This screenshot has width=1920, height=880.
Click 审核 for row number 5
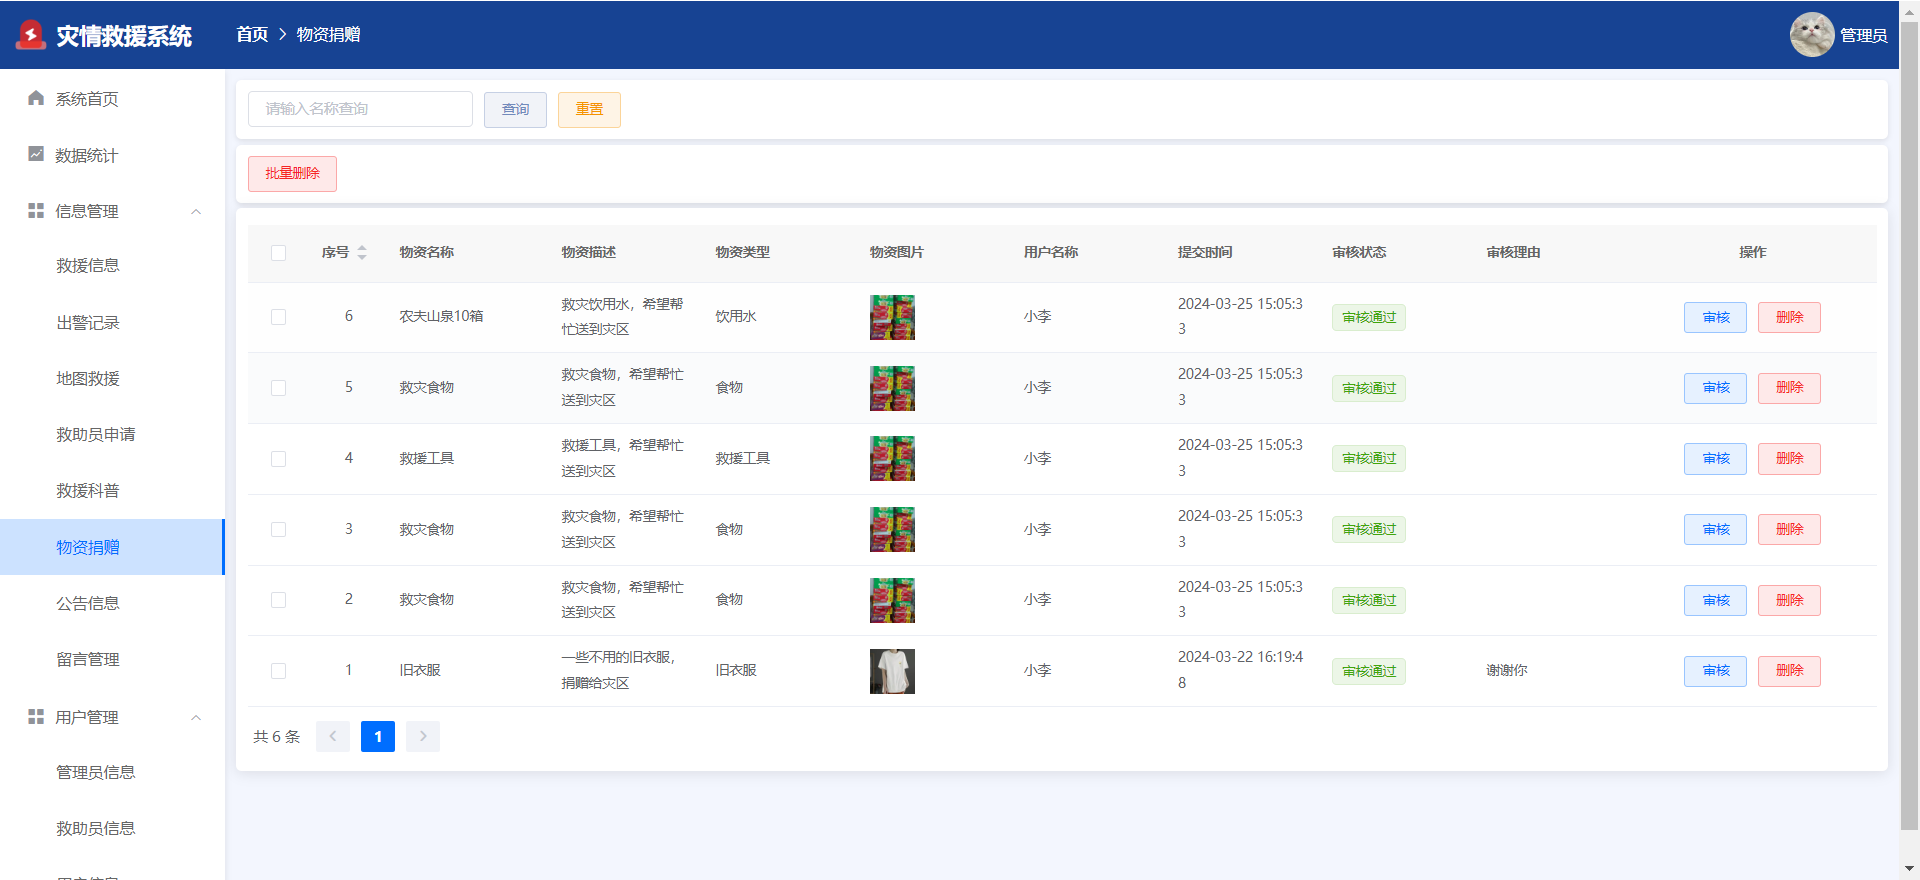pos(1715,388)
